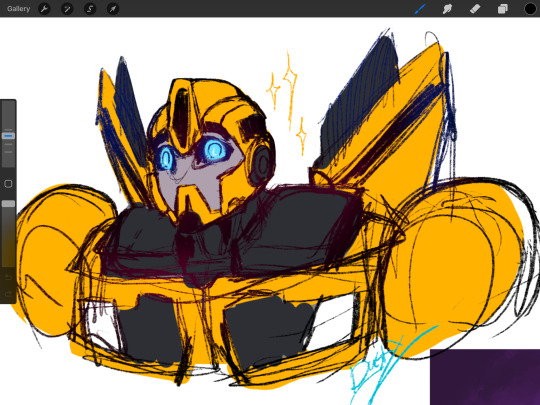Open the Actions wrench menu
Viewport: 540px width, 405px height.
pos(44,9)
